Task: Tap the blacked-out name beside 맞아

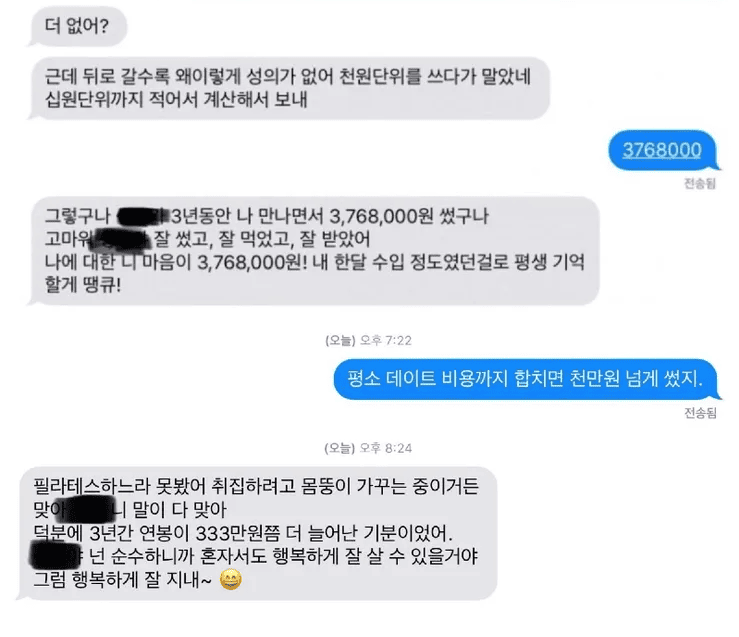Action: click(90, 509)
